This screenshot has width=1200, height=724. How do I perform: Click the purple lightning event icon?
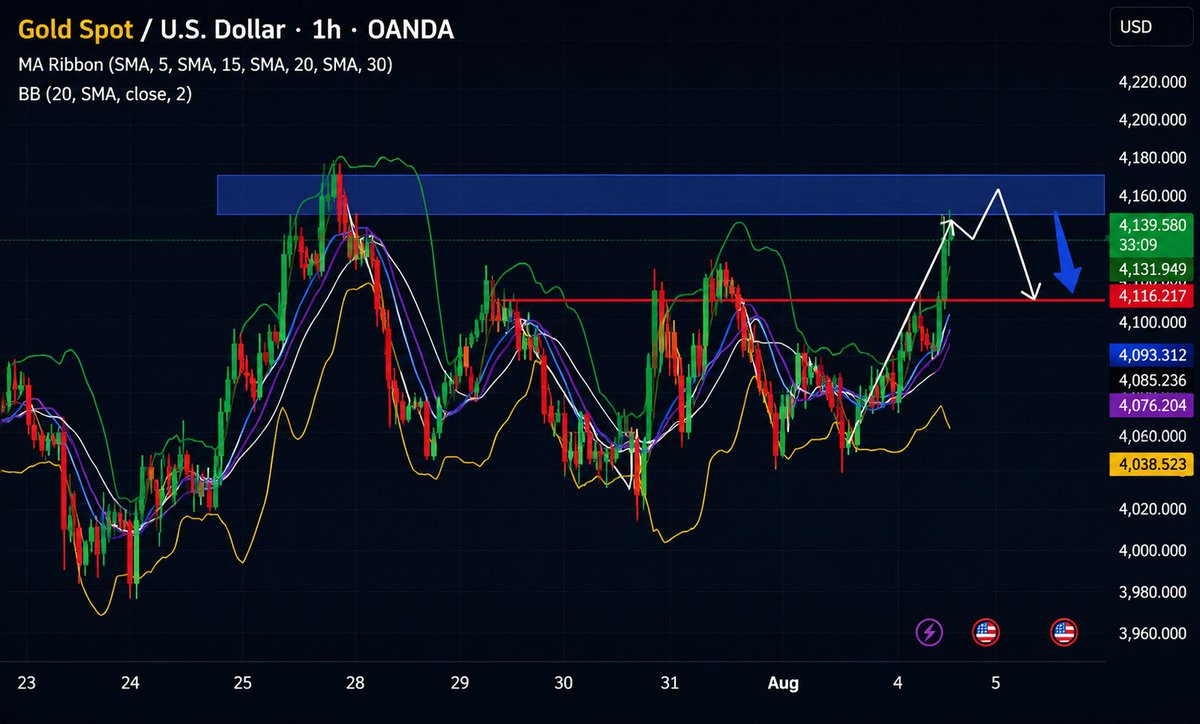930,631
